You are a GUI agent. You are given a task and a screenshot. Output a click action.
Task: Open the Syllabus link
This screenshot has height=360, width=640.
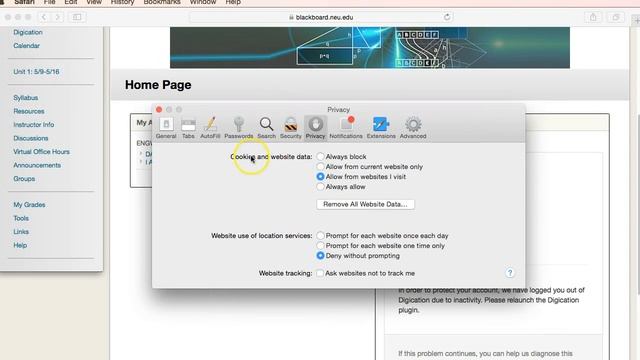[x=26, y=98]
